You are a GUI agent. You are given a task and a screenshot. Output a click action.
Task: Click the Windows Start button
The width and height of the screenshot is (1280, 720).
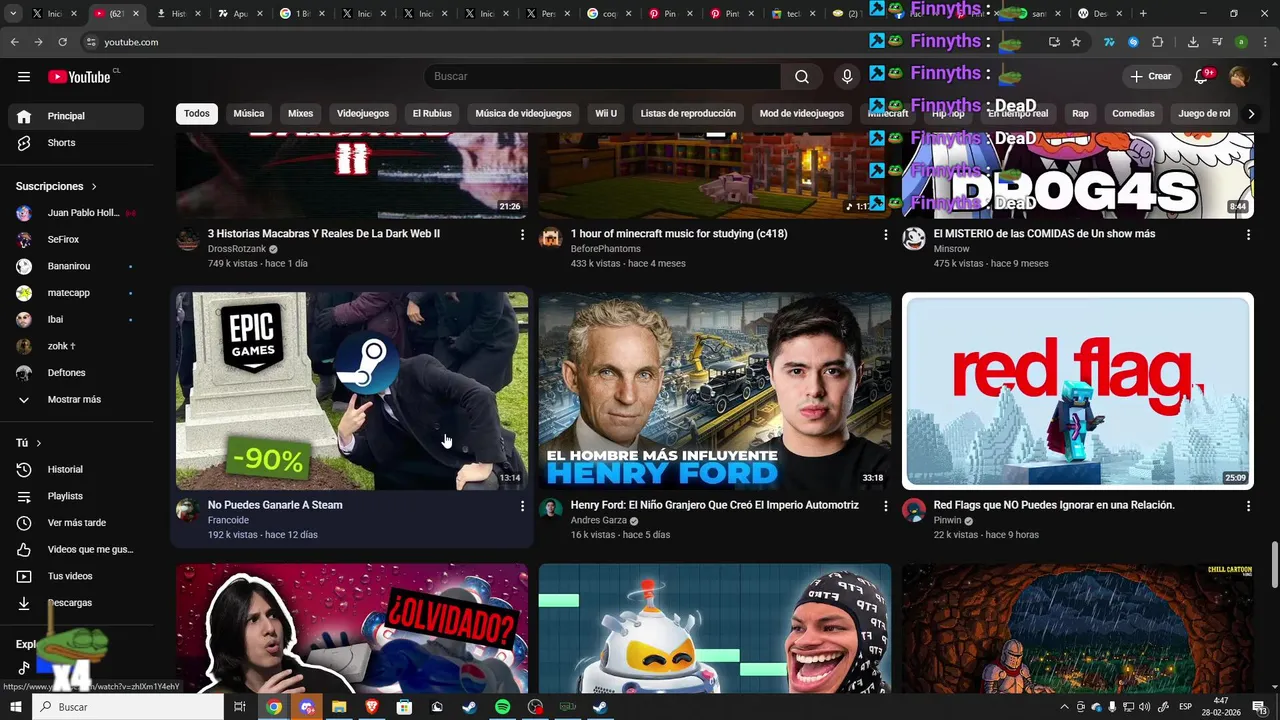click(x=16, y=707)
